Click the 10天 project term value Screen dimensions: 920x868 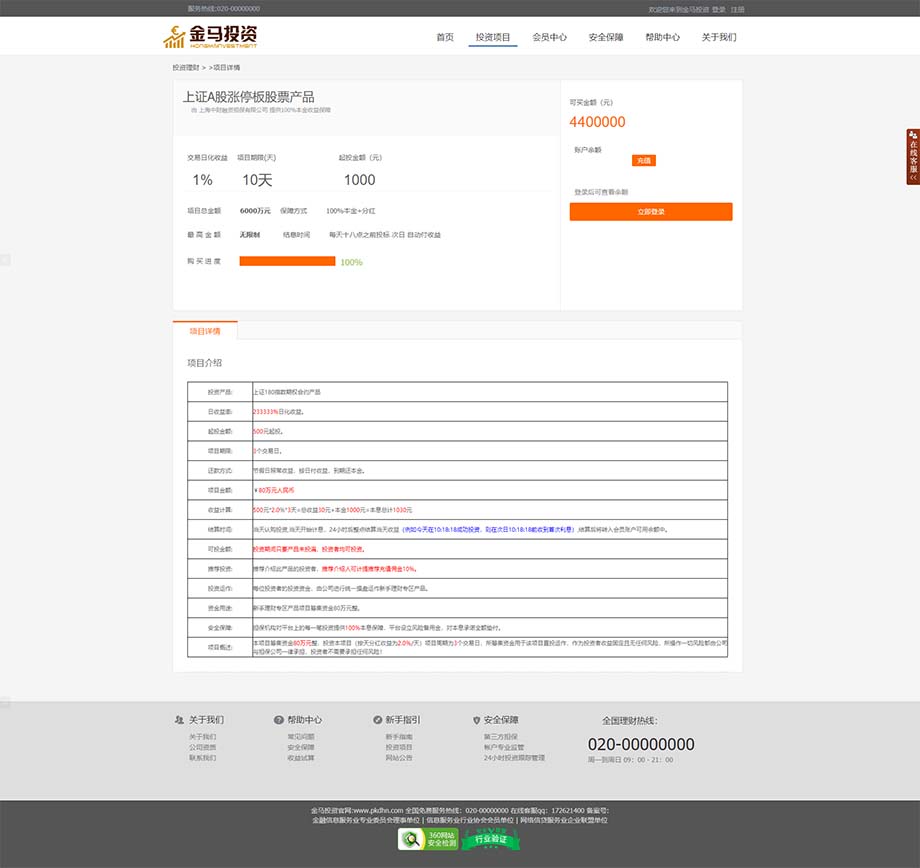pyautogui.click(x=257, y=180)
